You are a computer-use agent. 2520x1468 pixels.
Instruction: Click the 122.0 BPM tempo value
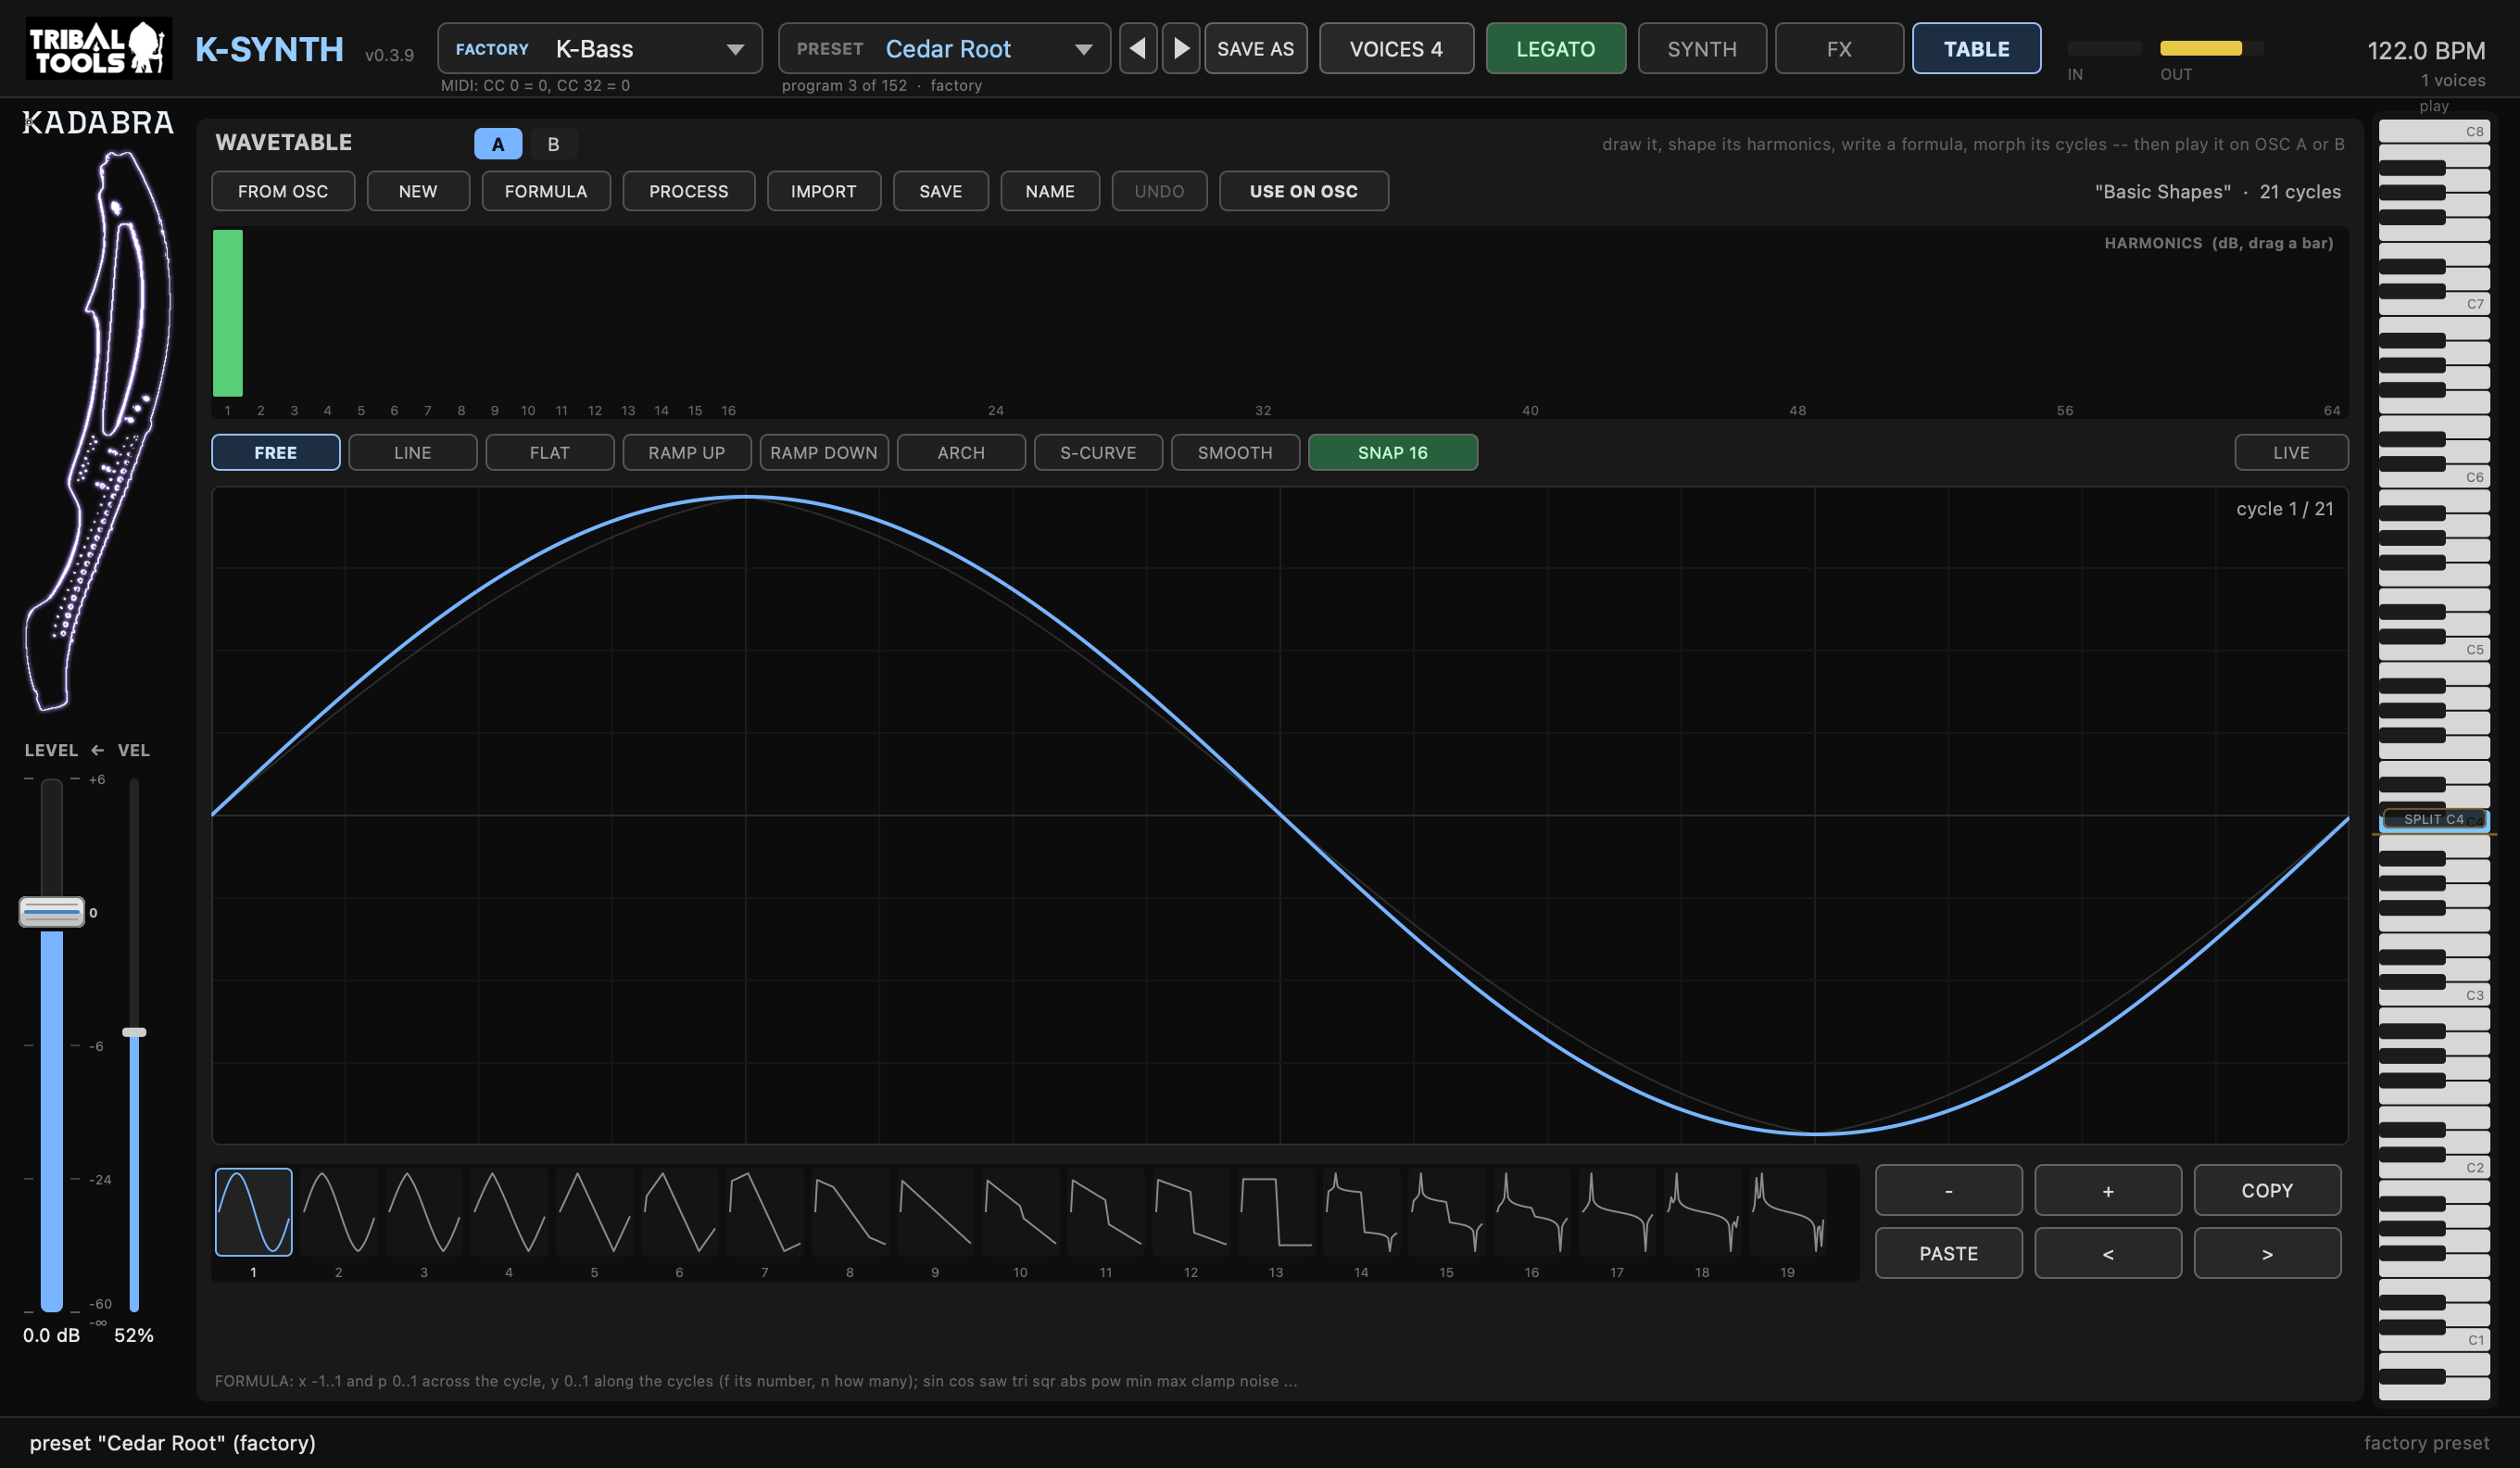point(2426,50)
